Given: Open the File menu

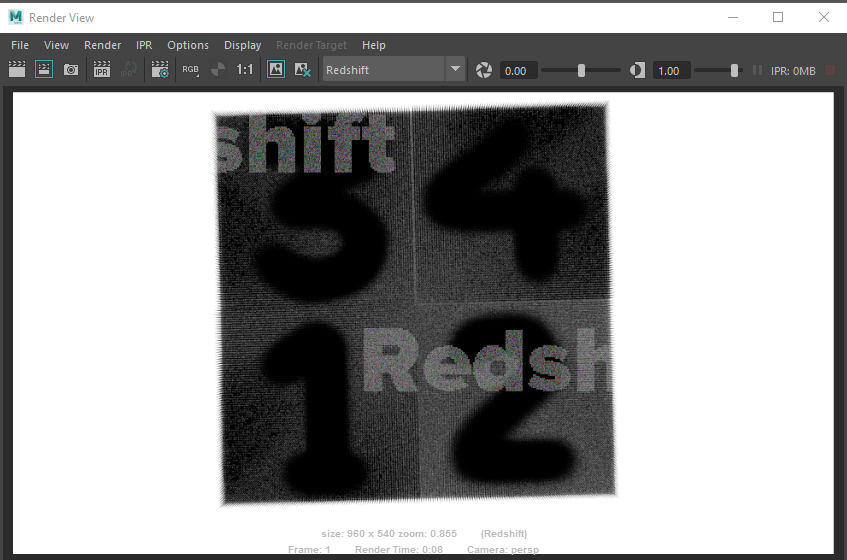Looking at the screenshot, I should pos(20,45).
